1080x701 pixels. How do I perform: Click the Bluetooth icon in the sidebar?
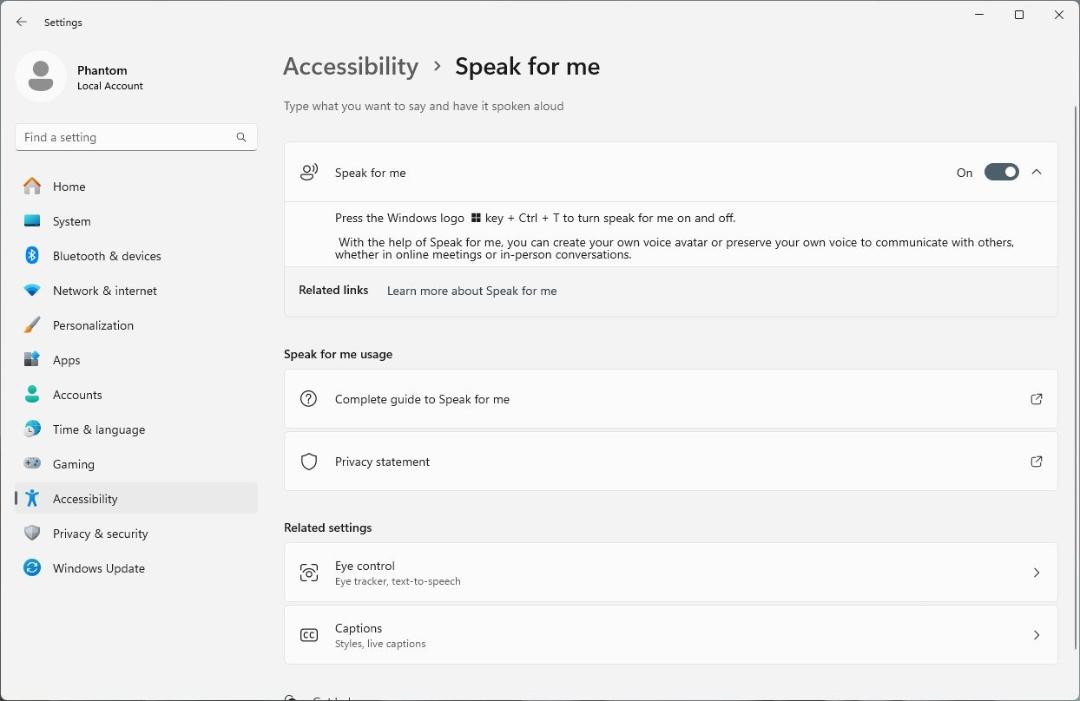pyautogui.click(x=32, y=255)
